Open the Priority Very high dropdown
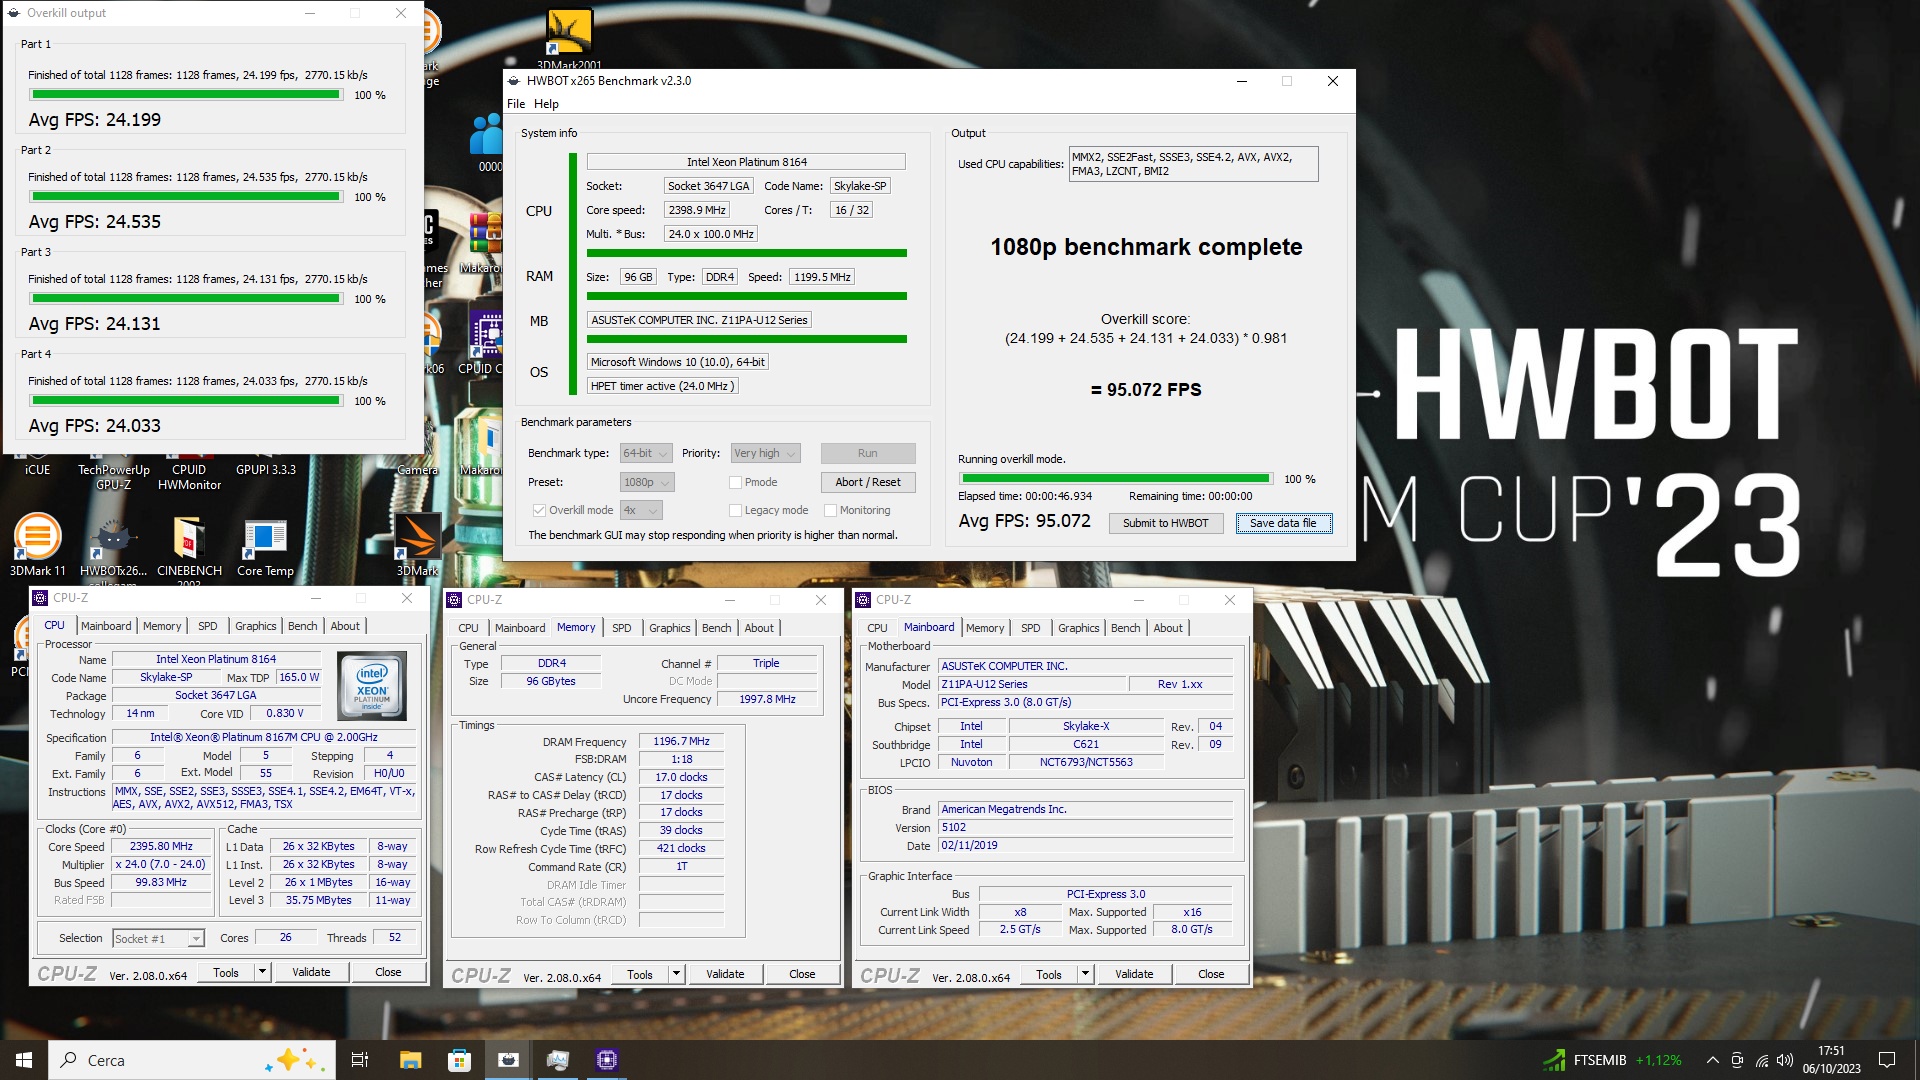 click(x=765, y=453)
